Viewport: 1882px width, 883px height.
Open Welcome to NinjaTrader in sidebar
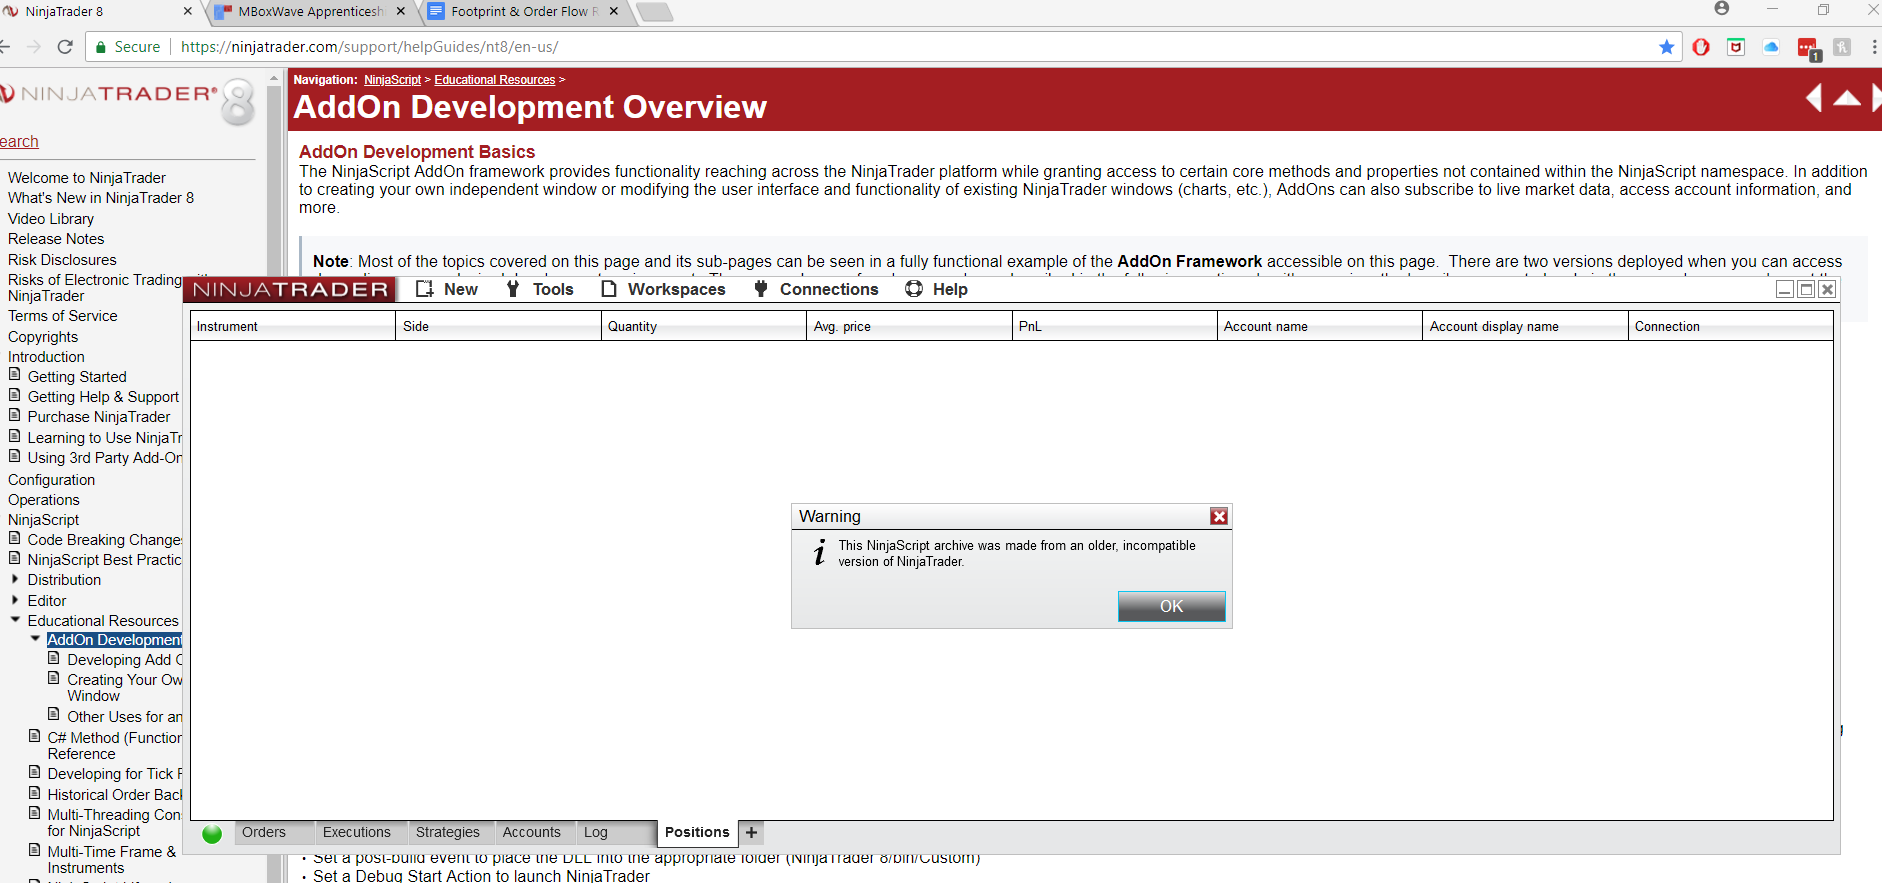[x=87, y=178]
